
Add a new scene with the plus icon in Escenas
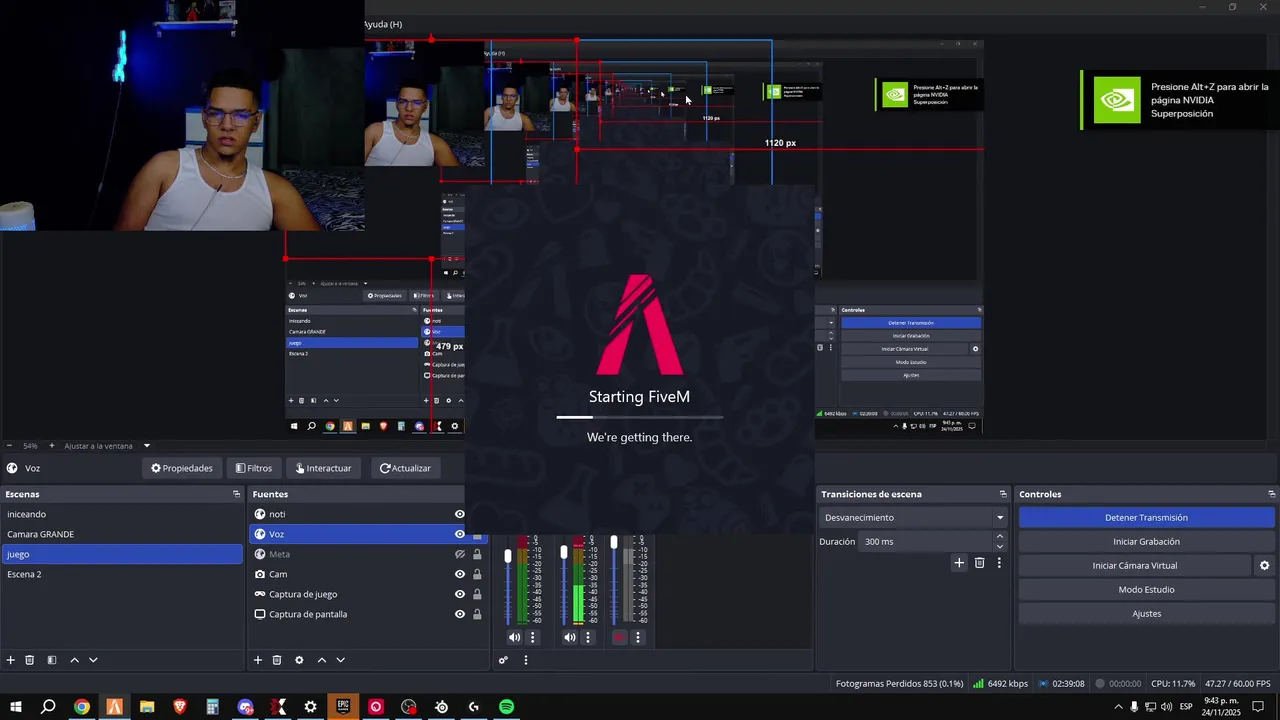point(11,660)
